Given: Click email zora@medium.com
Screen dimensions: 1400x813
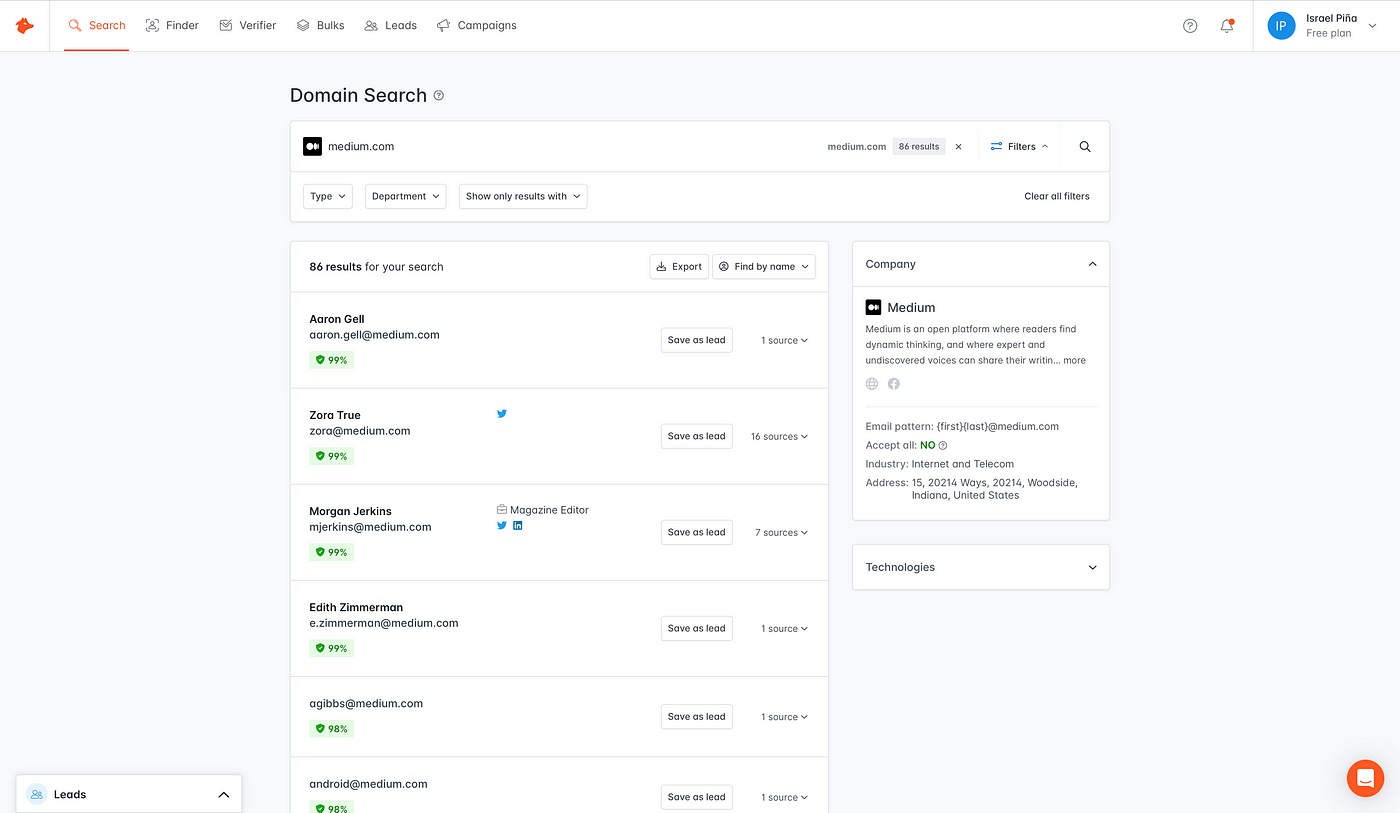Looking at the screenshot, I should (360, 431).
